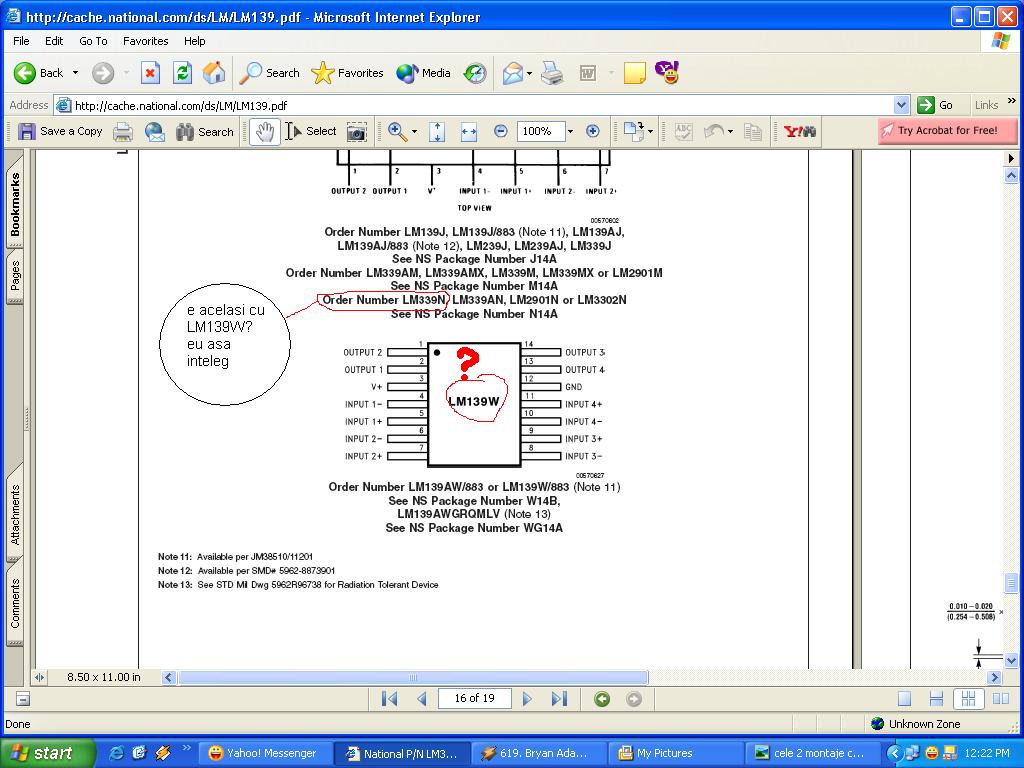Expand the Links toolbar chevron

pyautogui.click(x=1012, y=101)
